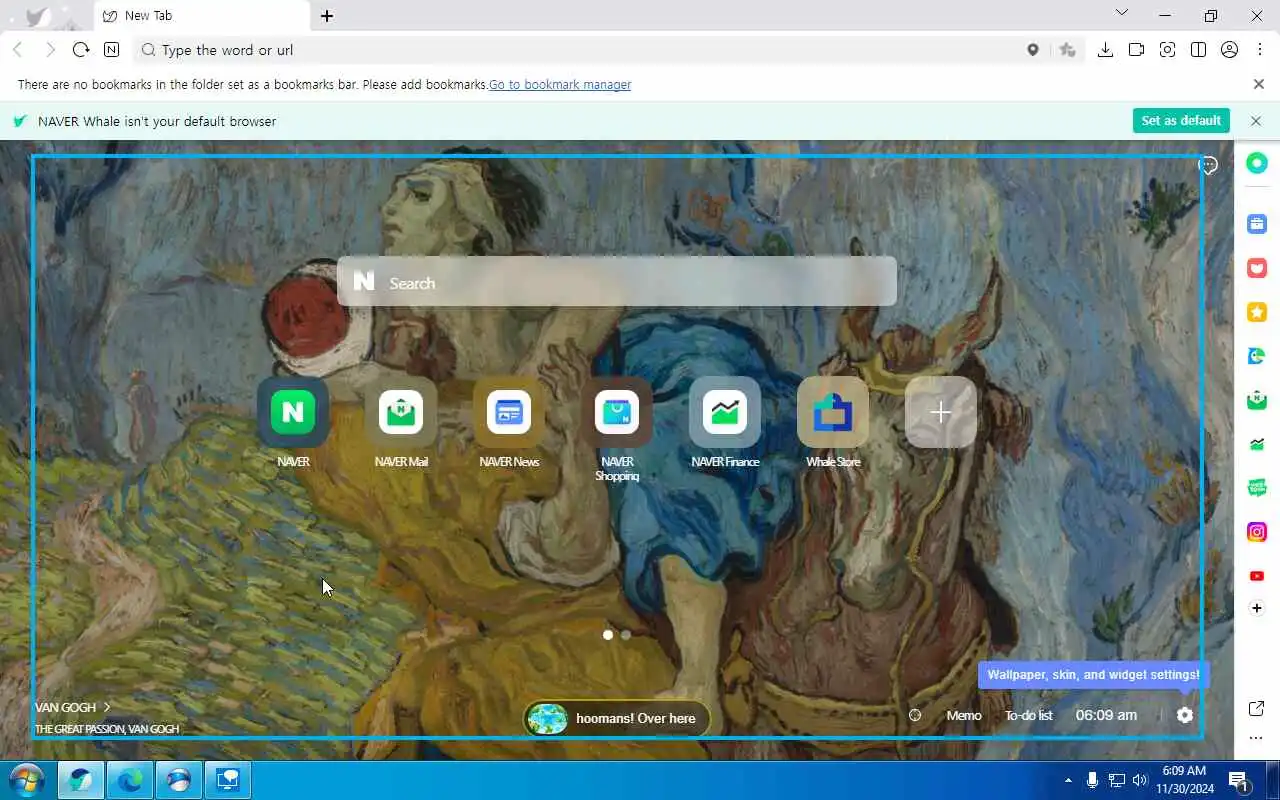
Task: Add a sidebar app with the plus icon
Action: pos(1257,608)
